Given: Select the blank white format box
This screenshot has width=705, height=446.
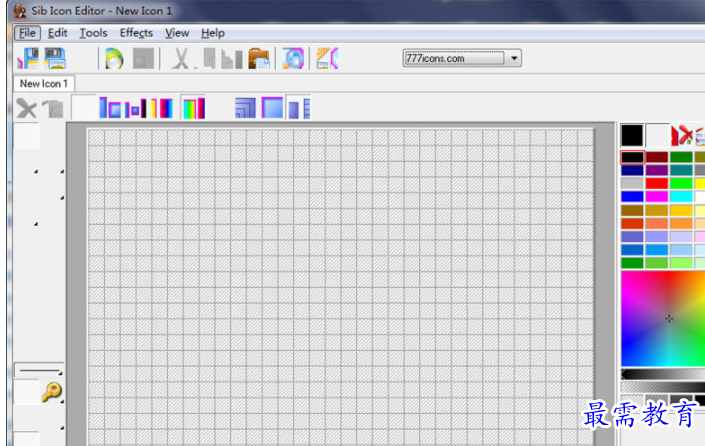Looking at the screenshot, I should pos(84,107).
